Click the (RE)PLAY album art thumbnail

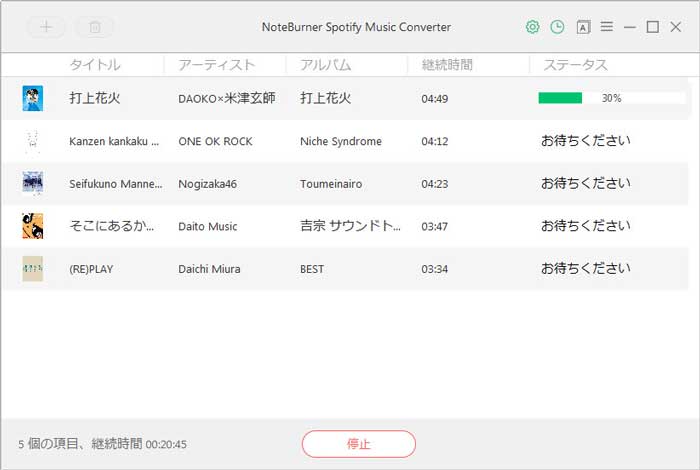[x=33, y=269]
